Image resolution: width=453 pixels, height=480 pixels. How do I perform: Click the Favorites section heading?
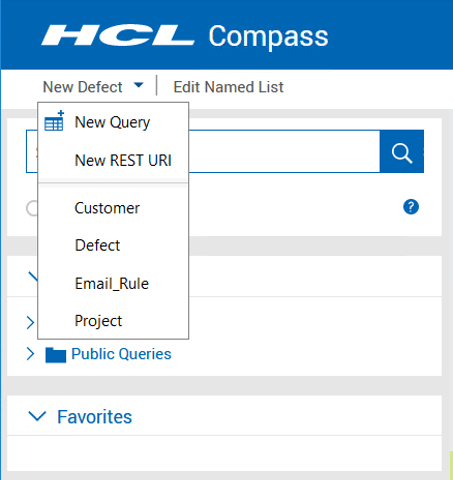pos(95,417)
